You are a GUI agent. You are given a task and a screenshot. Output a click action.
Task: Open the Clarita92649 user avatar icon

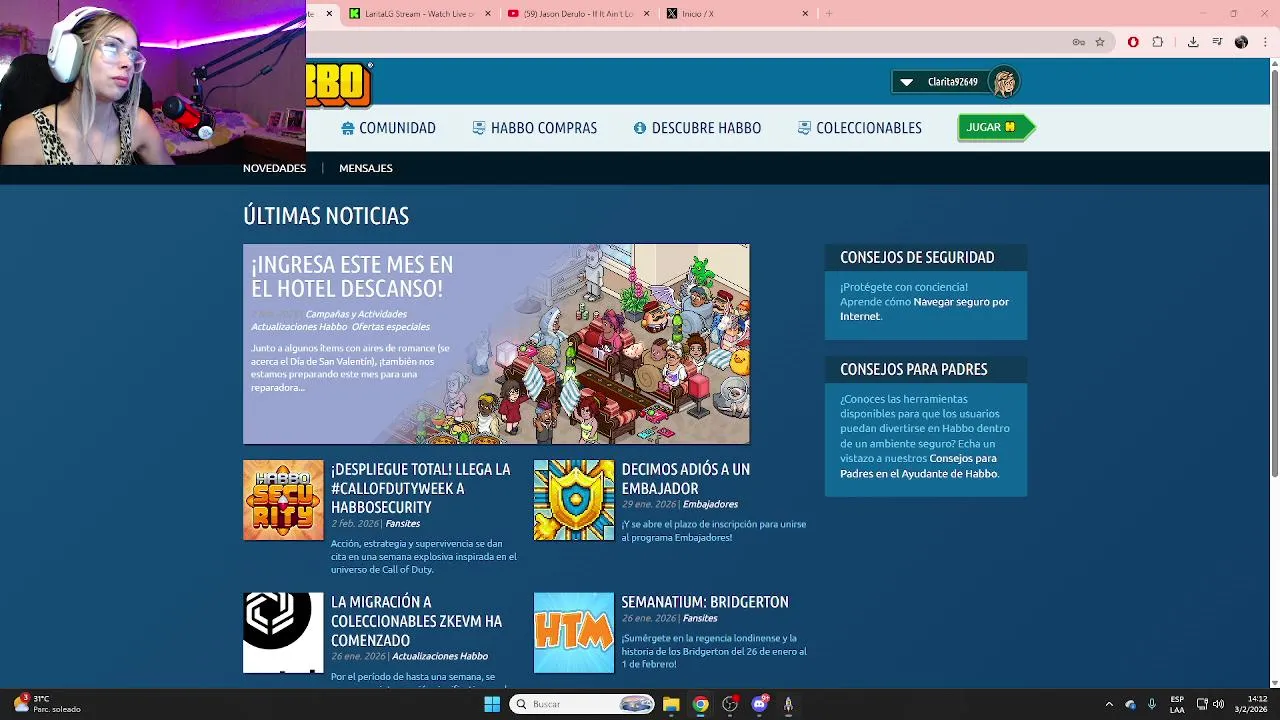tap(1004, 82)
